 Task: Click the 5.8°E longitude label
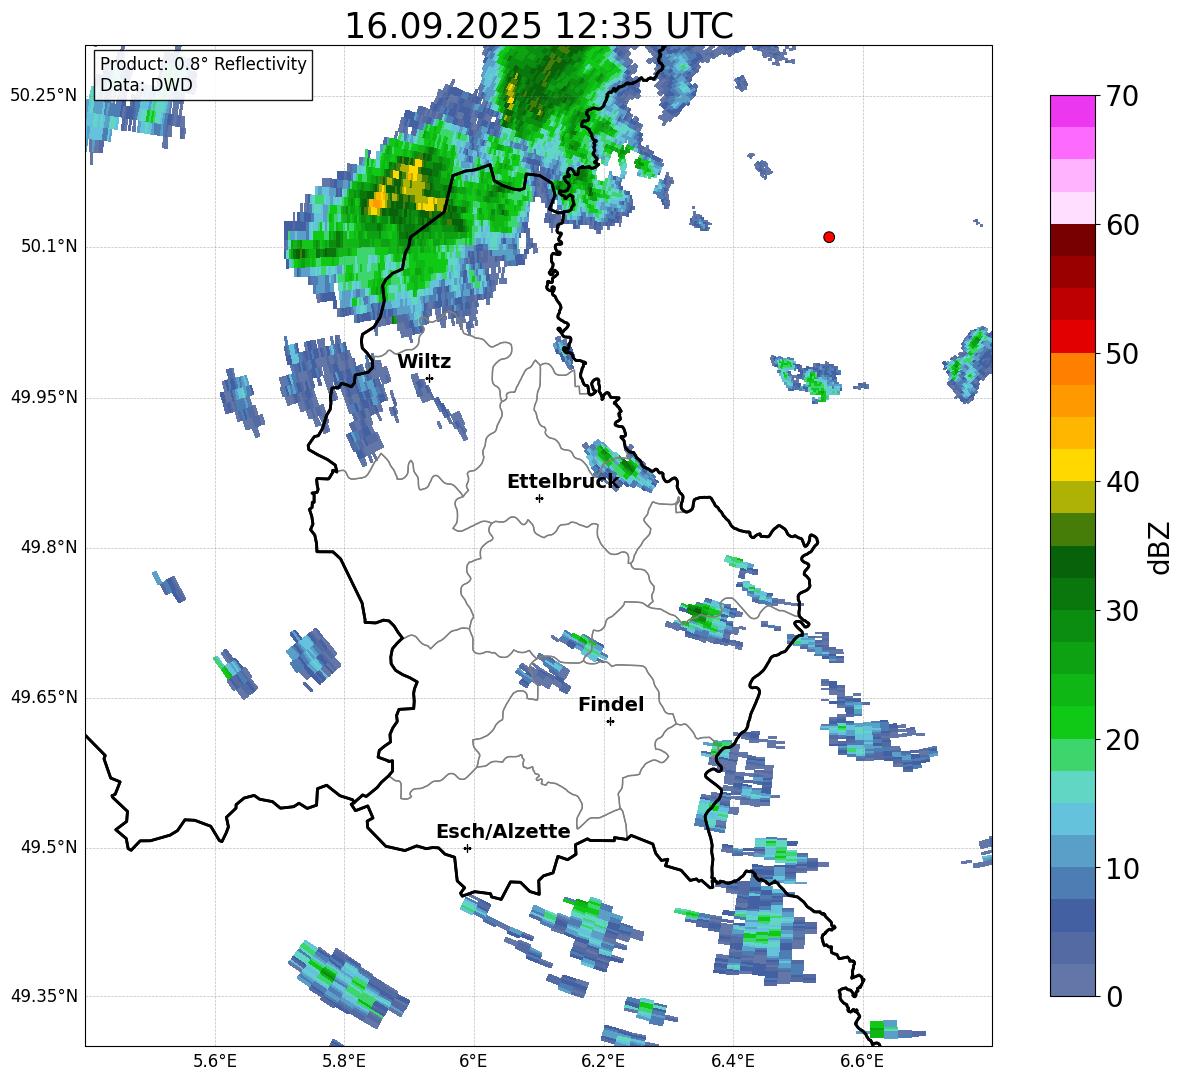(x=344, y=1062)
